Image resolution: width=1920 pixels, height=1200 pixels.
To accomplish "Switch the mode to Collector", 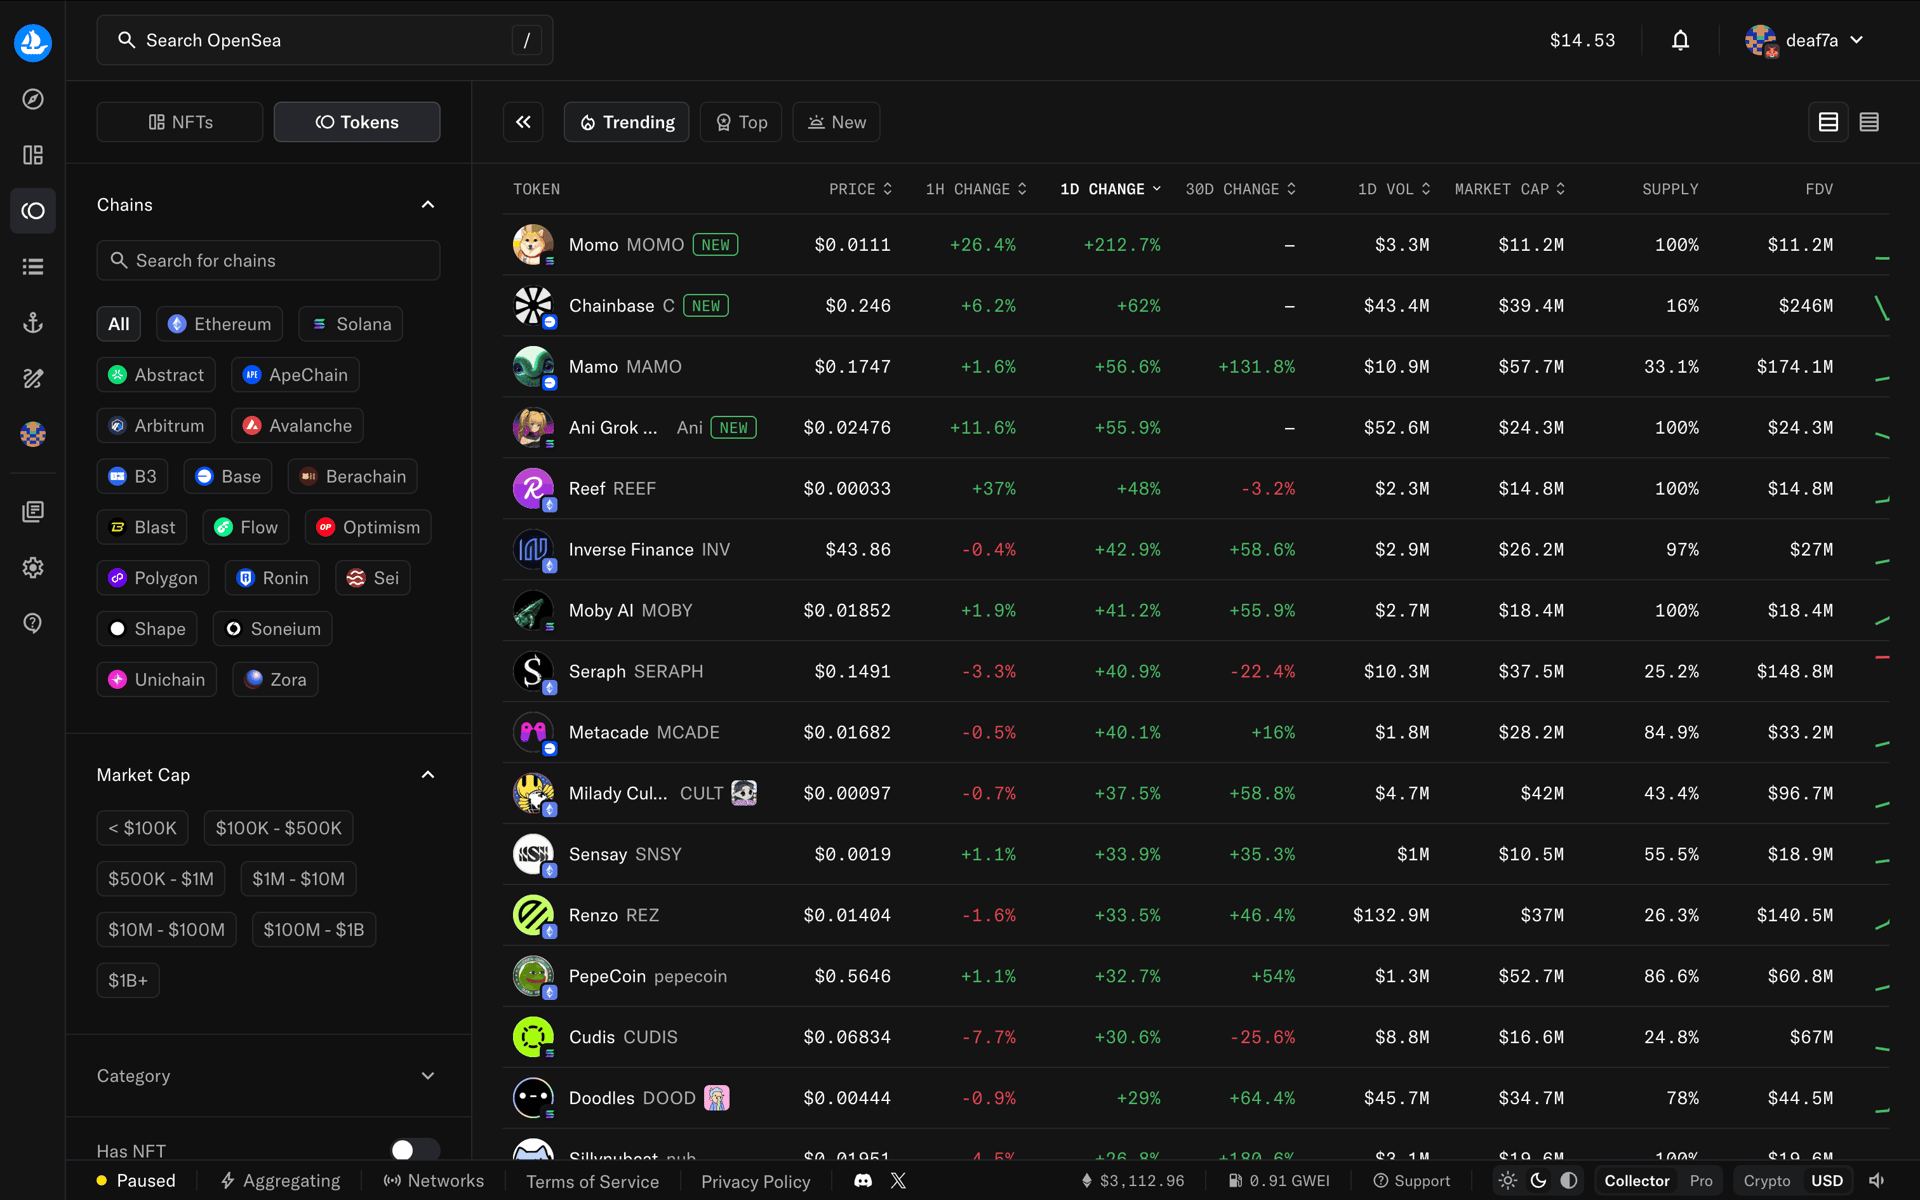I will point(1637,1181).
